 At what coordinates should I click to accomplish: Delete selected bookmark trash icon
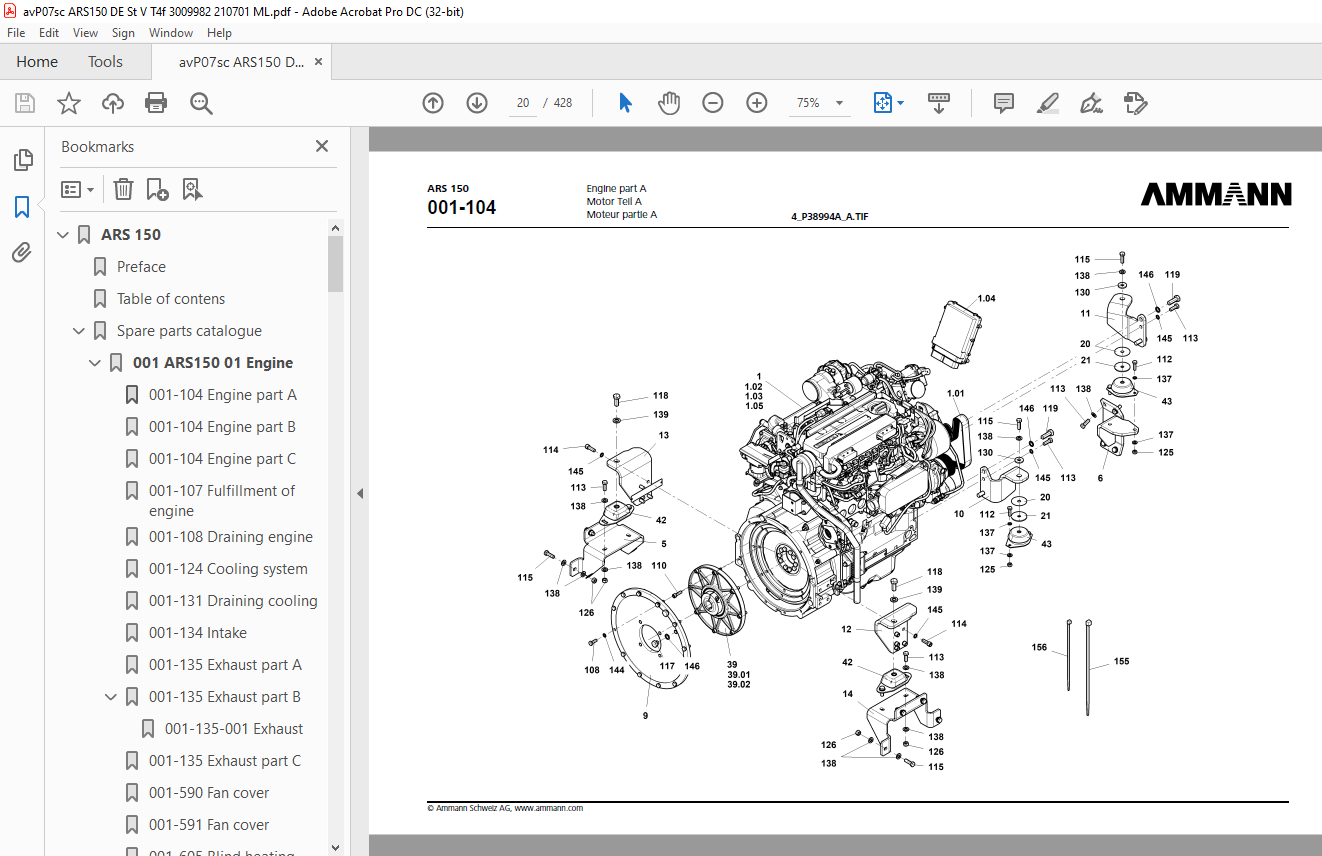tap(123, 189)
